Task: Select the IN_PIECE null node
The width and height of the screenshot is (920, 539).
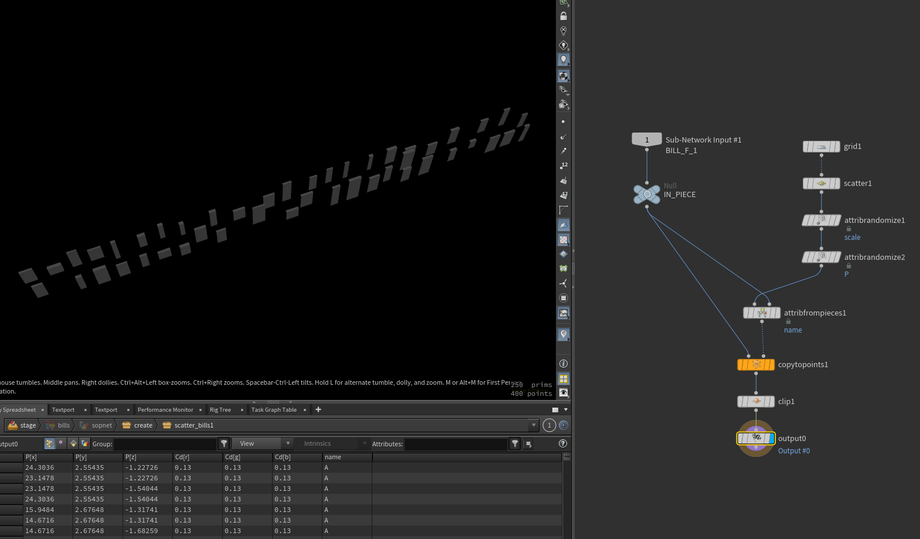Action: point(647,194)
